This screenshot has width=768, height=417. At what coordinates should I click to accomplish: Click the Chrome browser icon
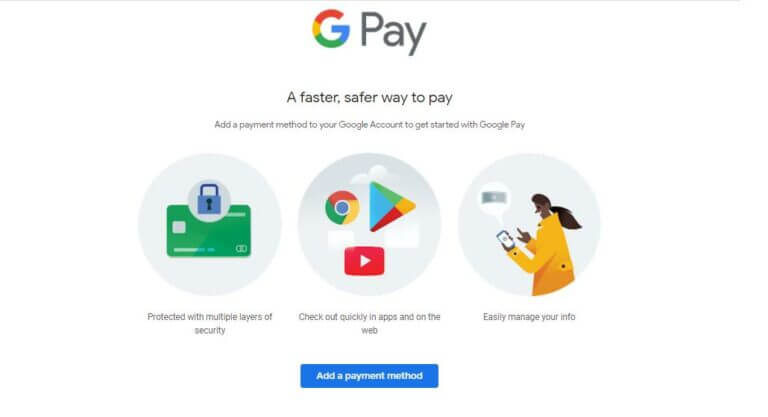click(x=342, y=208)
